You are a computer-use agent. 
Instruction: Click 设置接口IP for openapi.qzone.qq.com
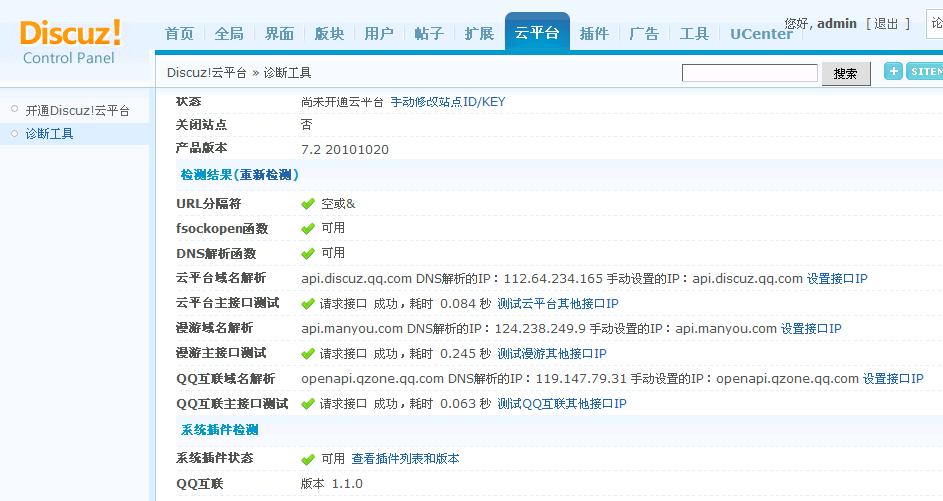893,378
